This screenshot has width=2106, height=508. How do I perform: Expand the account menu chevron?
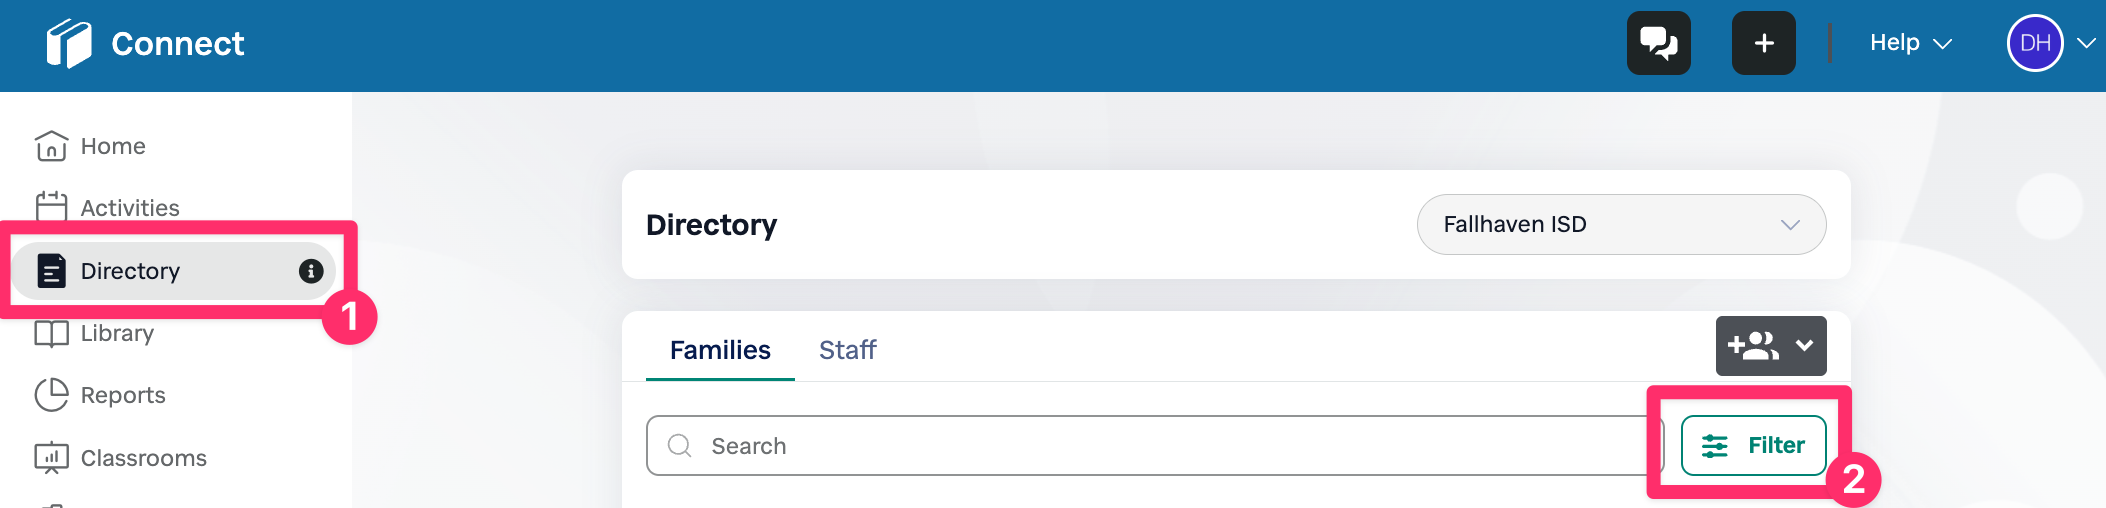tap(2086, 43)
